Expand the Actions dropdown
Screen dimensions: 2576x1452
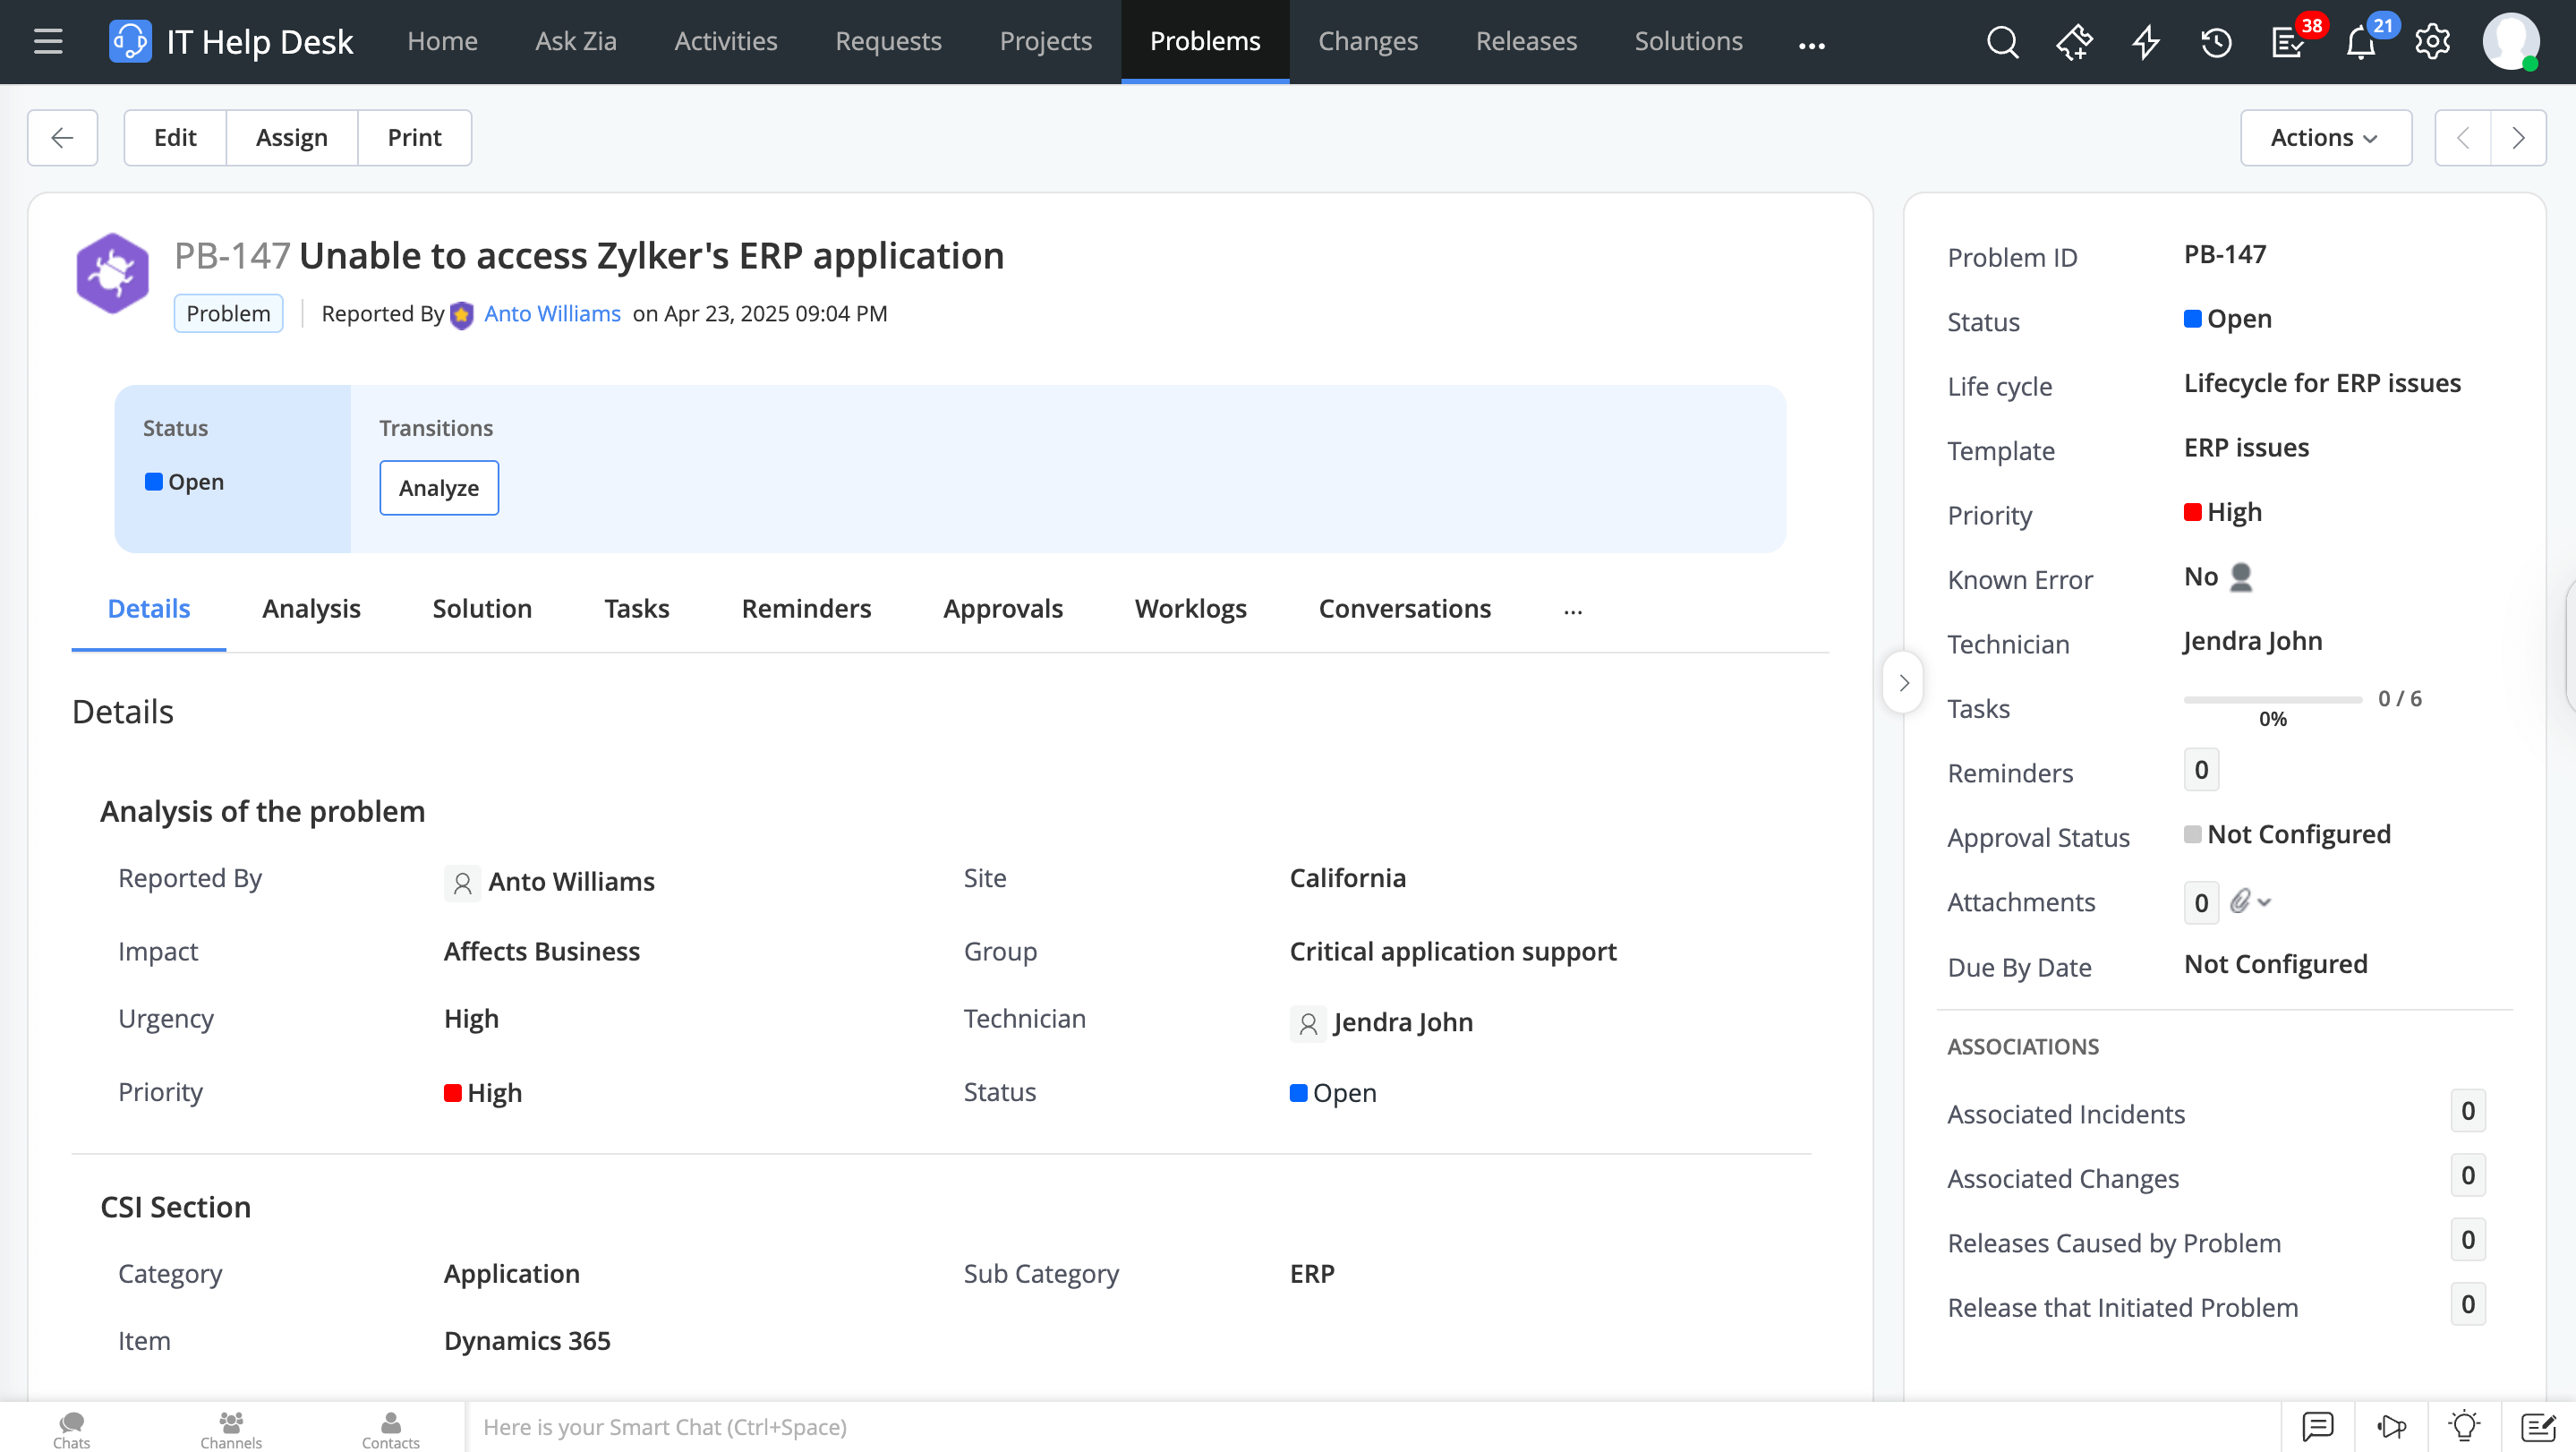[2325, 137]
